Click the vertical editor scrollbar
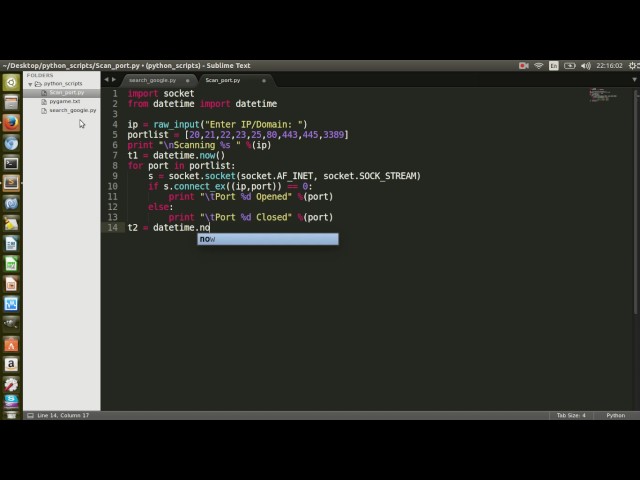640x480 pixels. (x=636, y=202)
